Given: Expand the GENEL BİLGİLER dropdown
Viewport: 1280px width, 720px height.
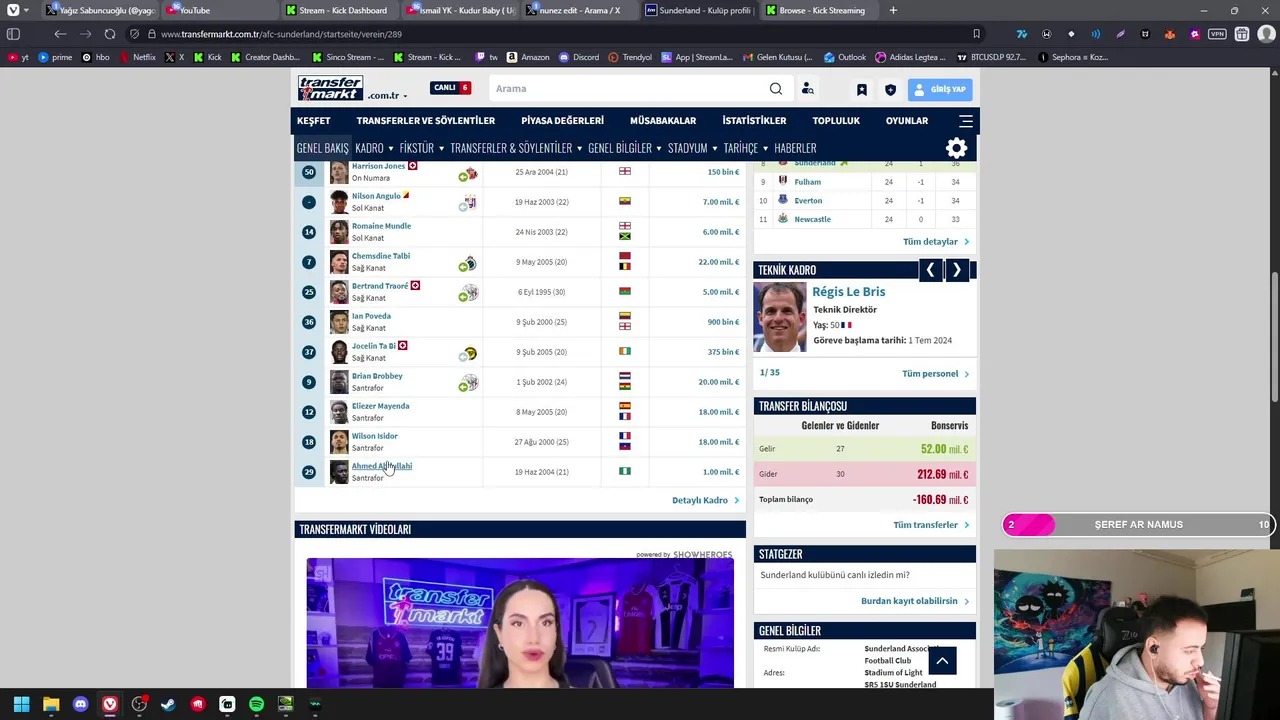Looking at the screenshot, I should coord(625,148).
